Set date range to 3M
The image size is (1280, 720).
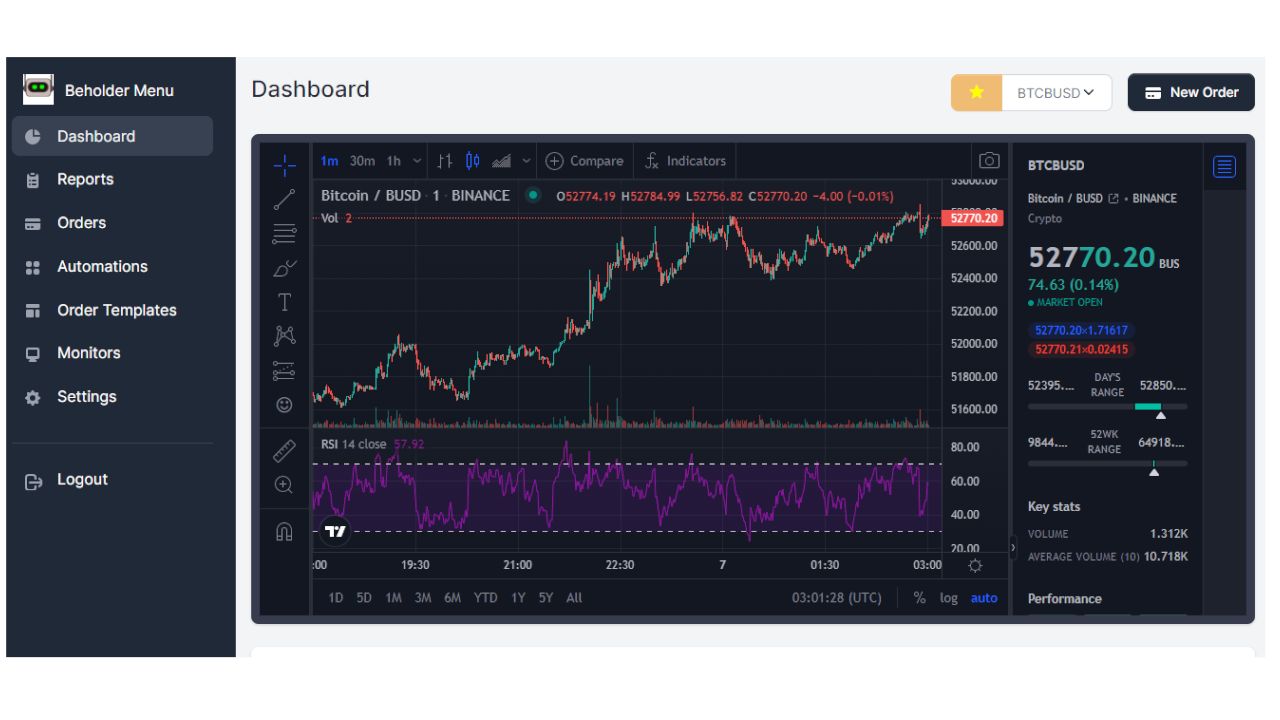[423, 598]
